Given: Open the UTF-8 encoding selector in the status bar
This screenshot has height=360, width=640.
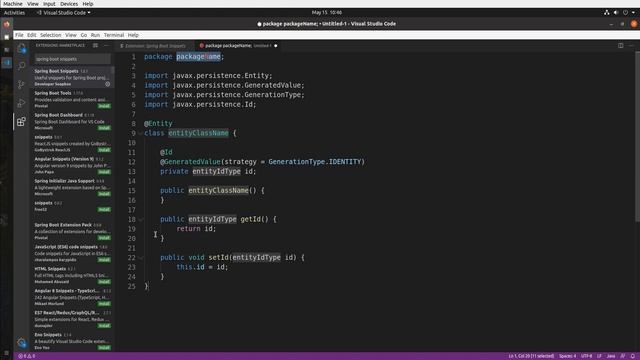Looking at the screenshot, I should click(x=587, y=356).
